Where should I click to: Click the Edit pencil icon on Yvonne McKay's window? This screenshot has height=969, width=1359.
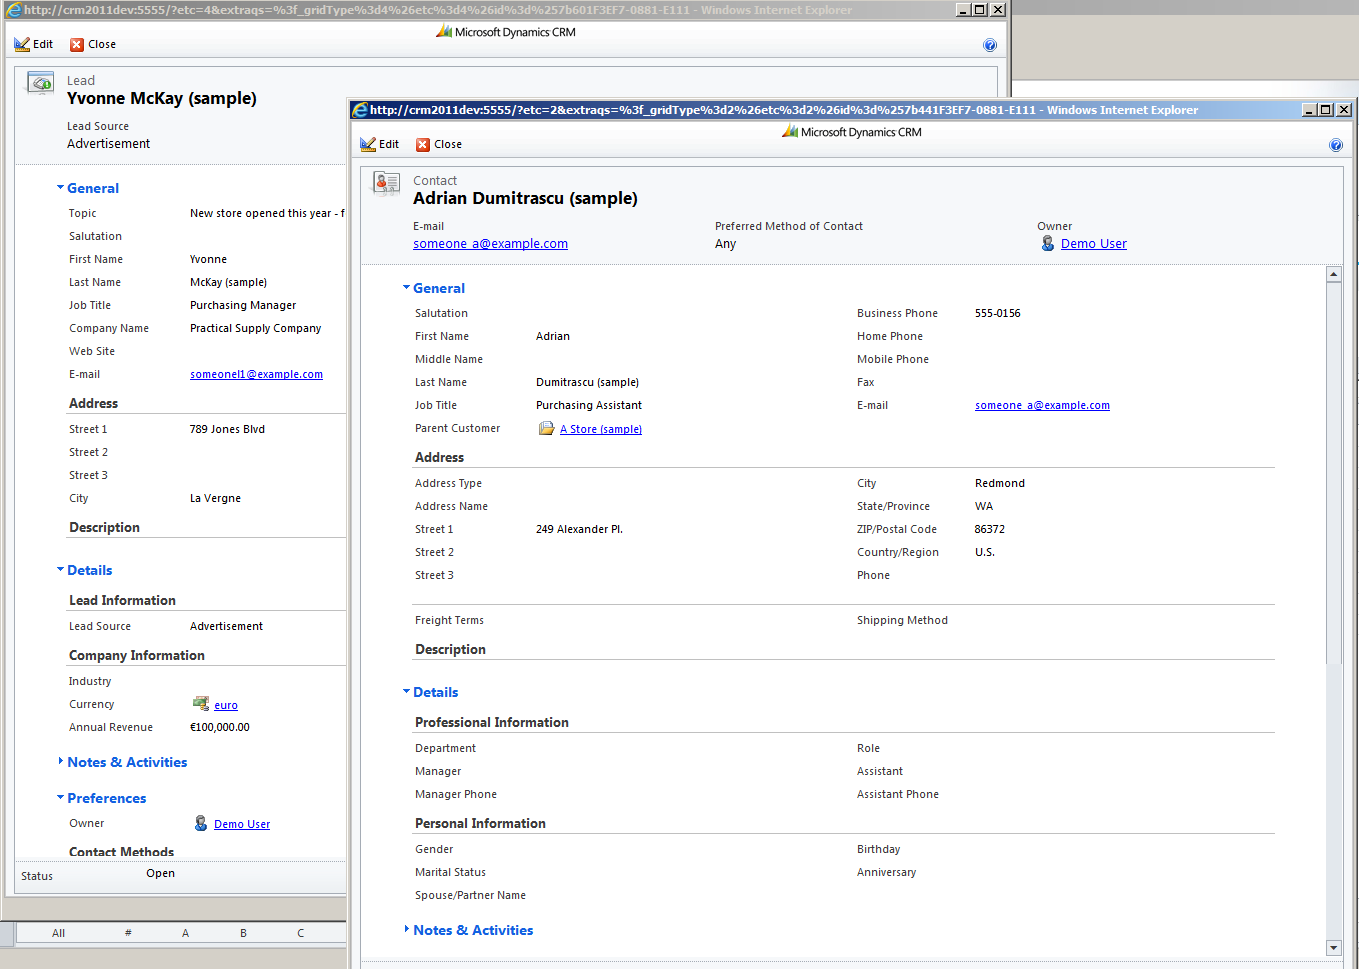pyautogui.click(x=22, y=43)
